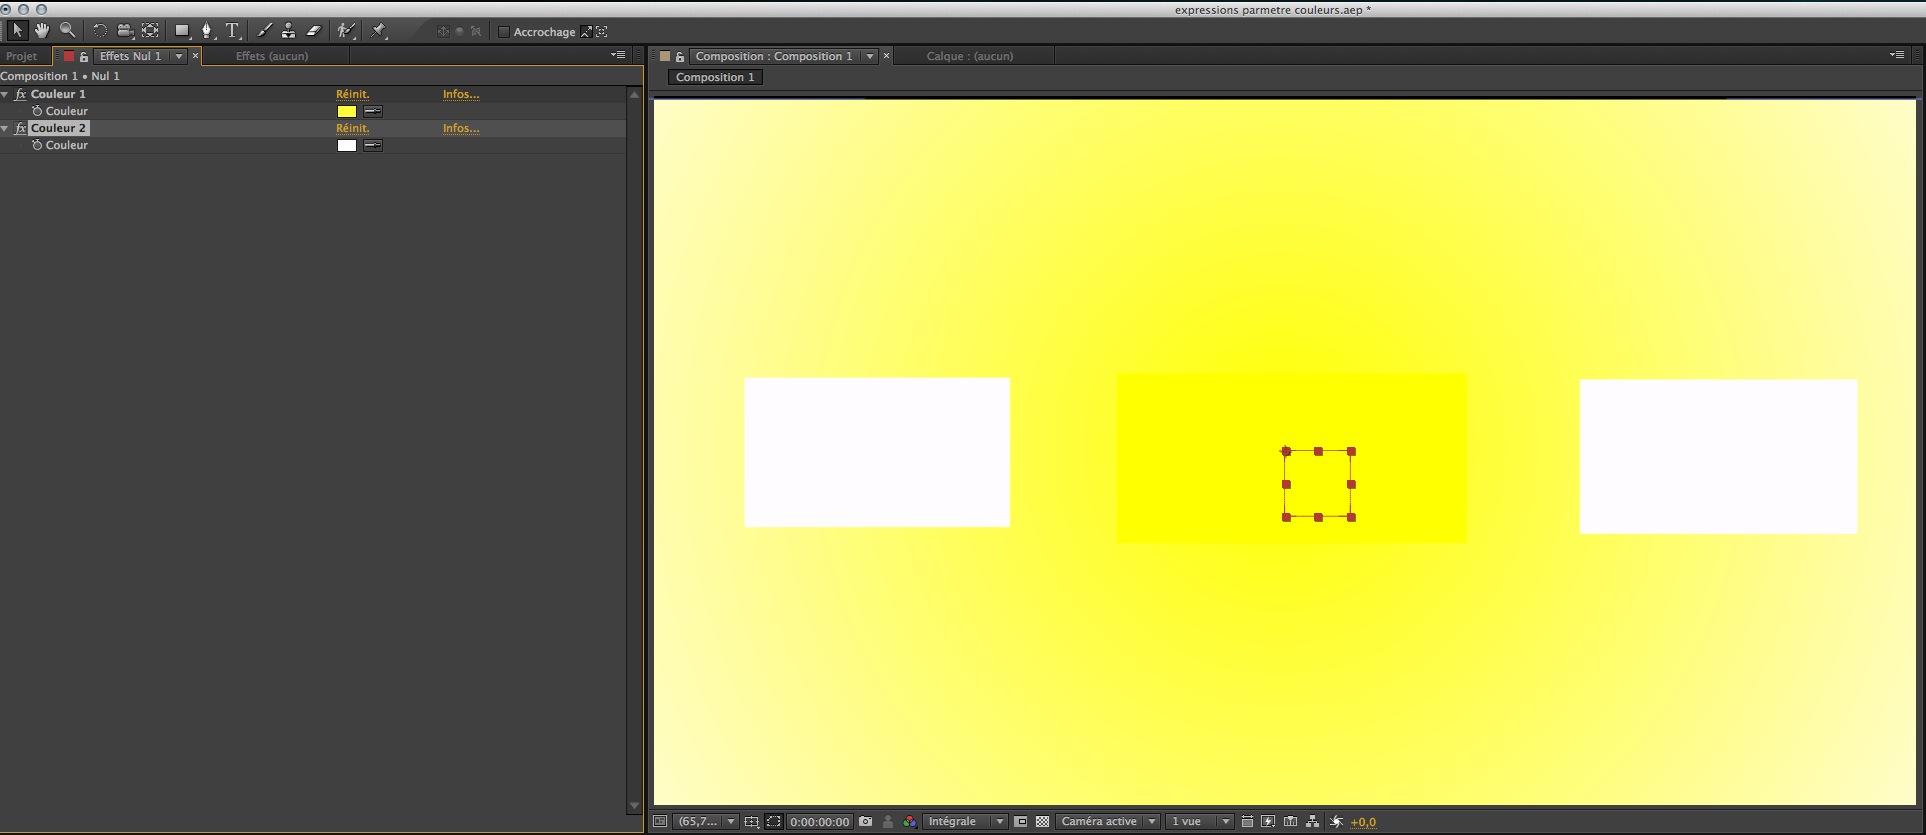
Task: Select the Eraser tool
Action: tap(313, 31)
